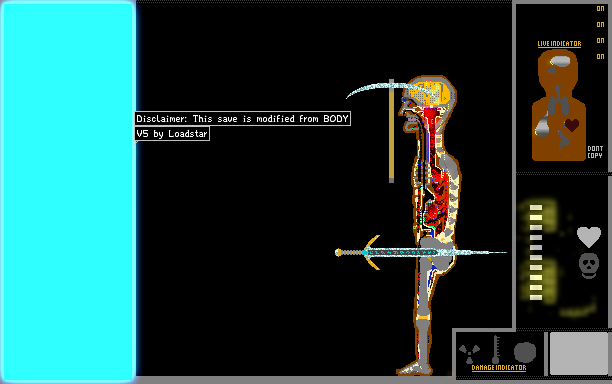This screenshot has height=384, width=612.
Task: Toggle the fourth 'on' switch label
Action: (x=600, y=57)
